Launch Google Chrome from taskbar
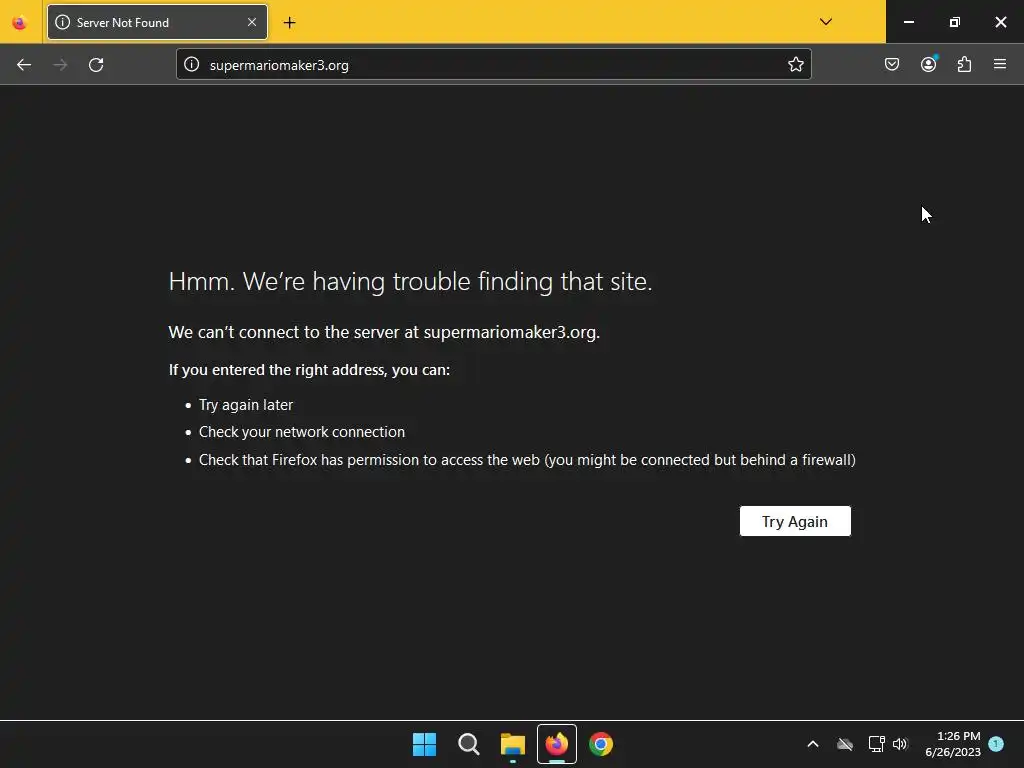Image resolution: width=1024 pixels, height=768 pixels. click(601, 744)
